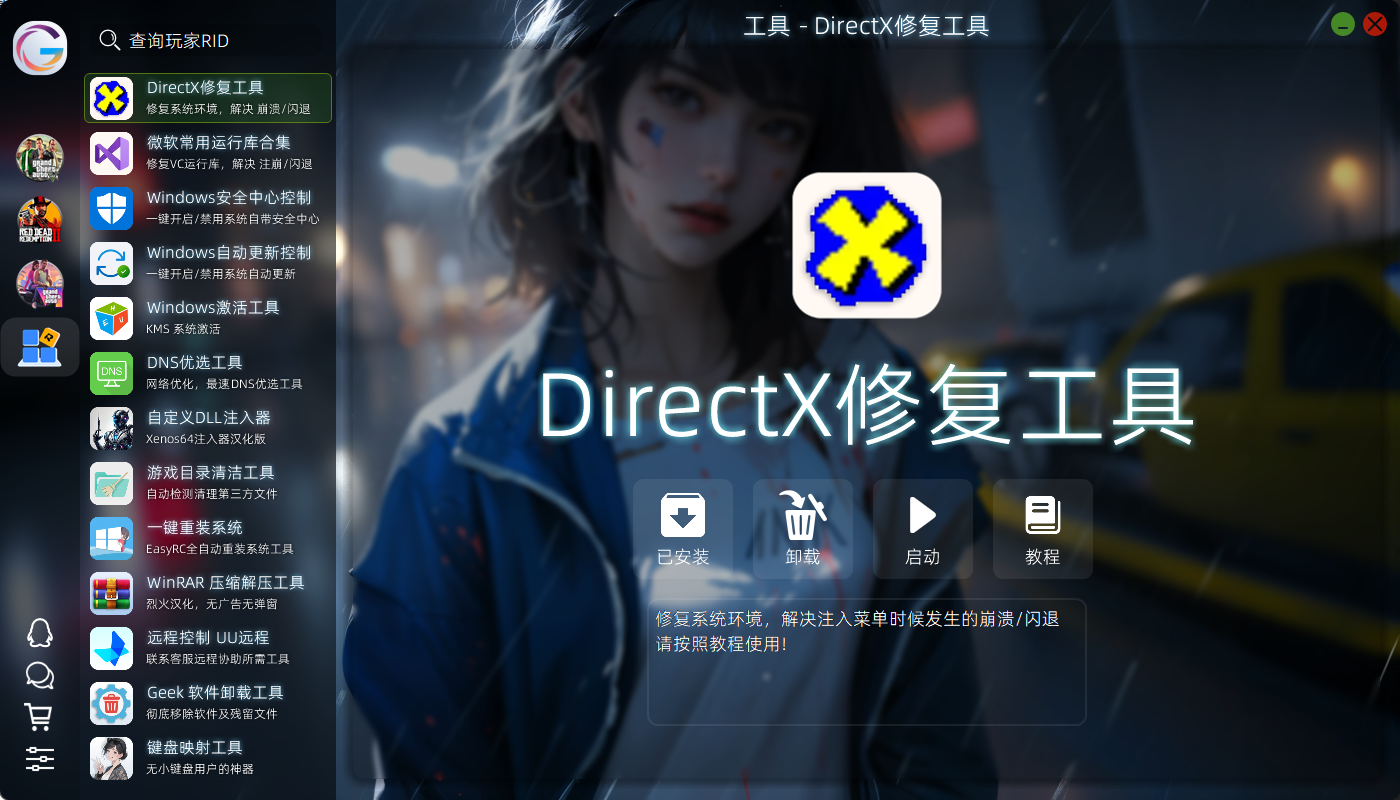Click the app logo at top left

point(40,48)
